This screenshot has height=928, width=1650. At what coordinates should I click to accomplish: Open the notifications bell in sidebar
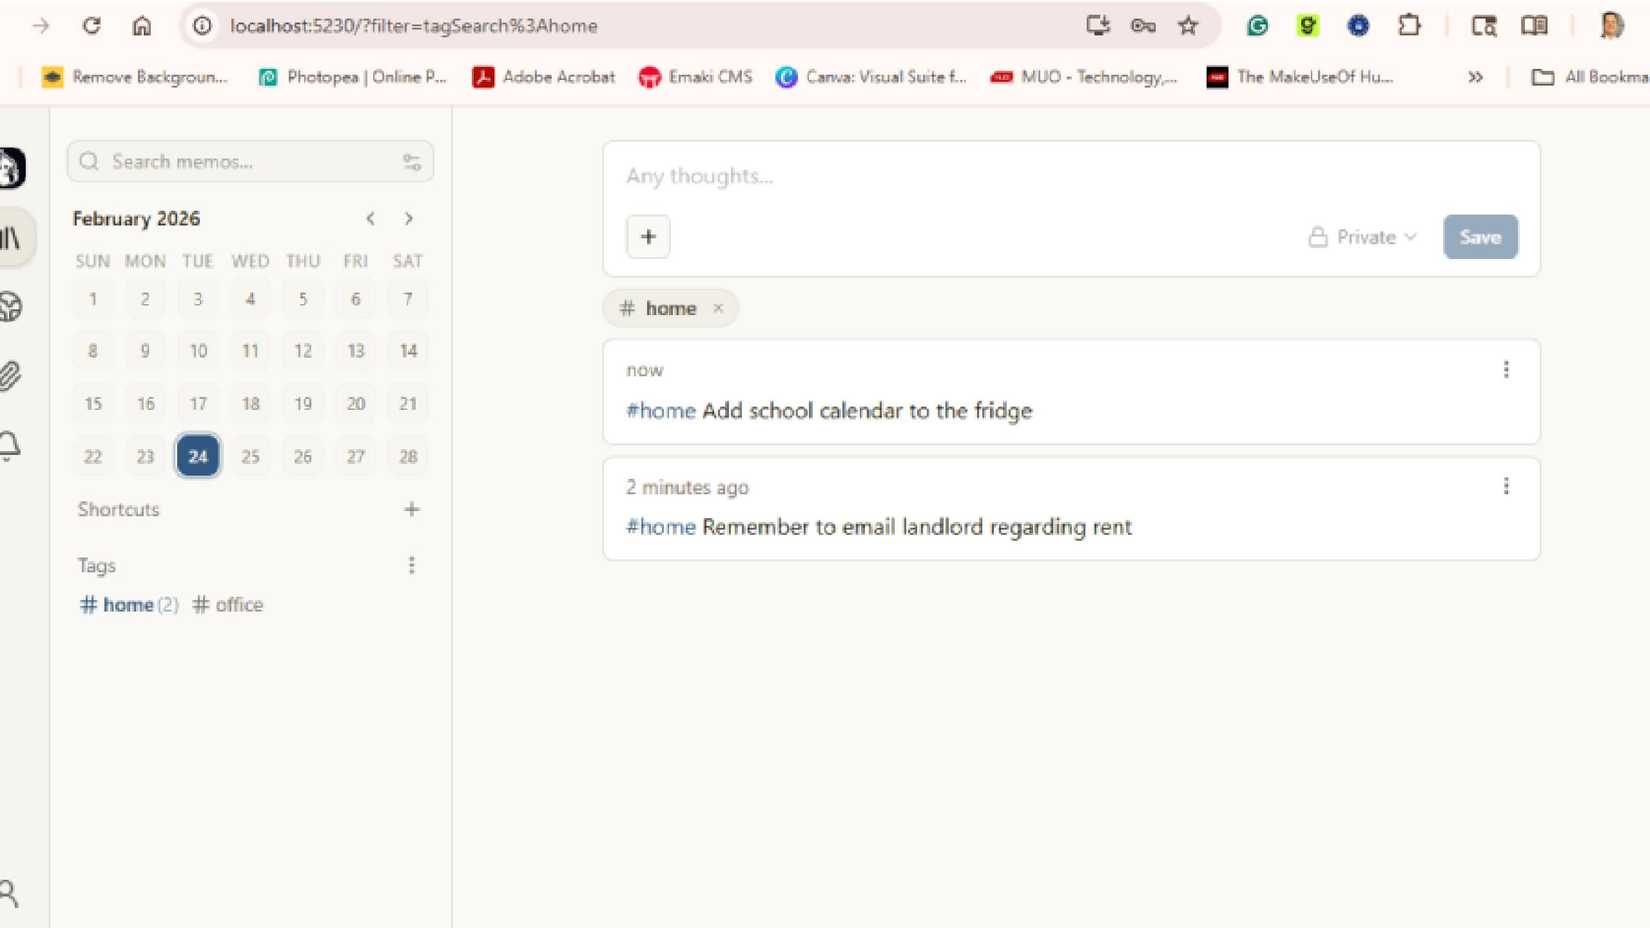pyautogui.click(x=12, y=445)
